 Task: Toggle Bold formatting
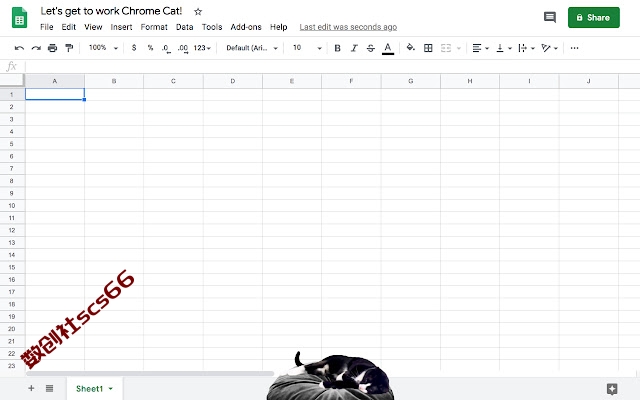point(338,48)
